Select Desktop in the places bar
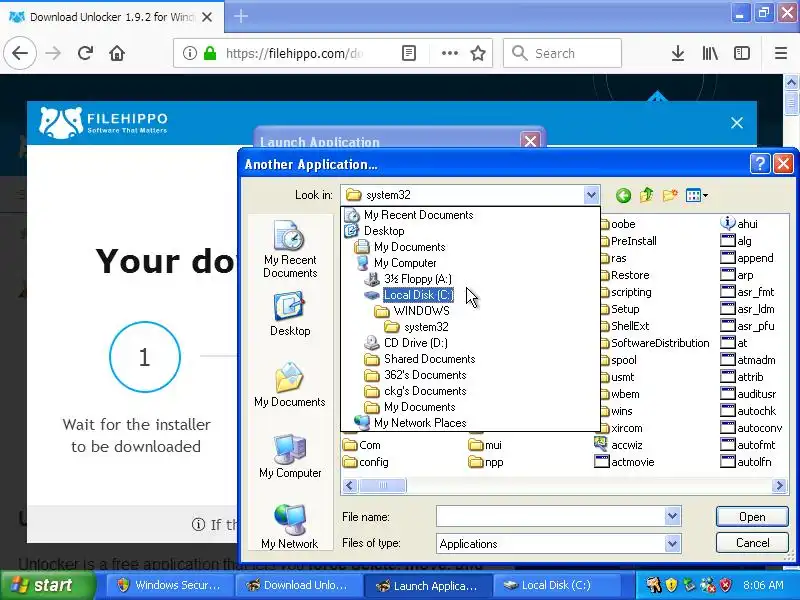Viewport: 800px width, 600px height. 290,313
